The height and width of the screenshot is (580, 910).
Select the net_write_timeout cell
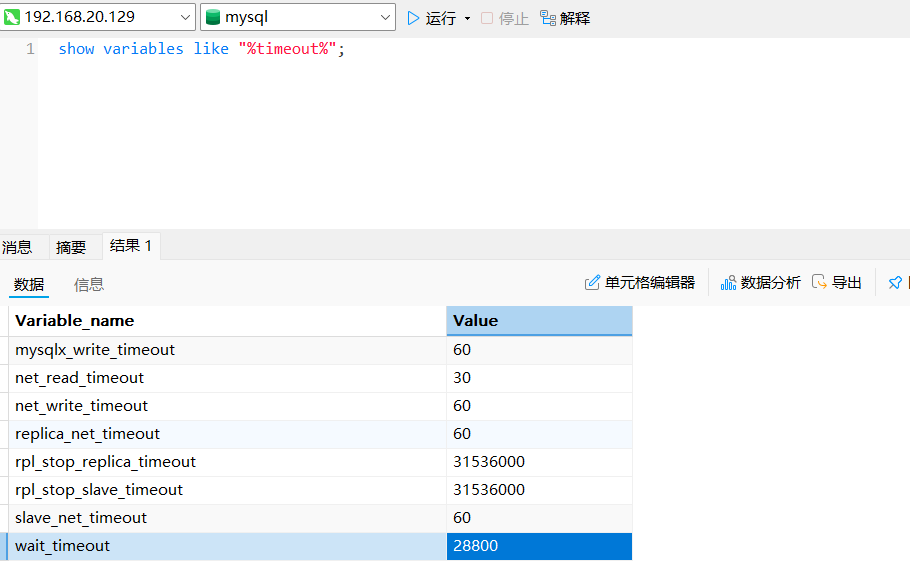227,406
